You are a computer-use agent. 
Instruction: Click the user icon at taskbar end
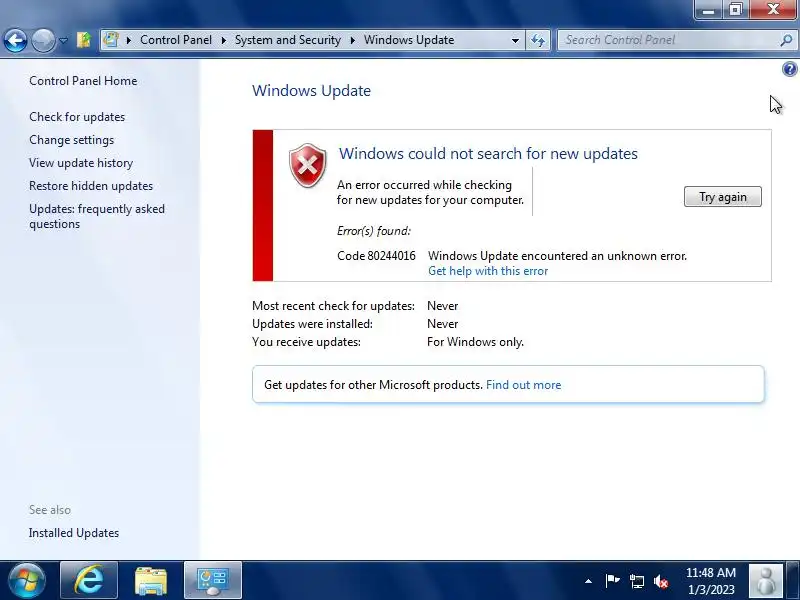tap(765, 581)
